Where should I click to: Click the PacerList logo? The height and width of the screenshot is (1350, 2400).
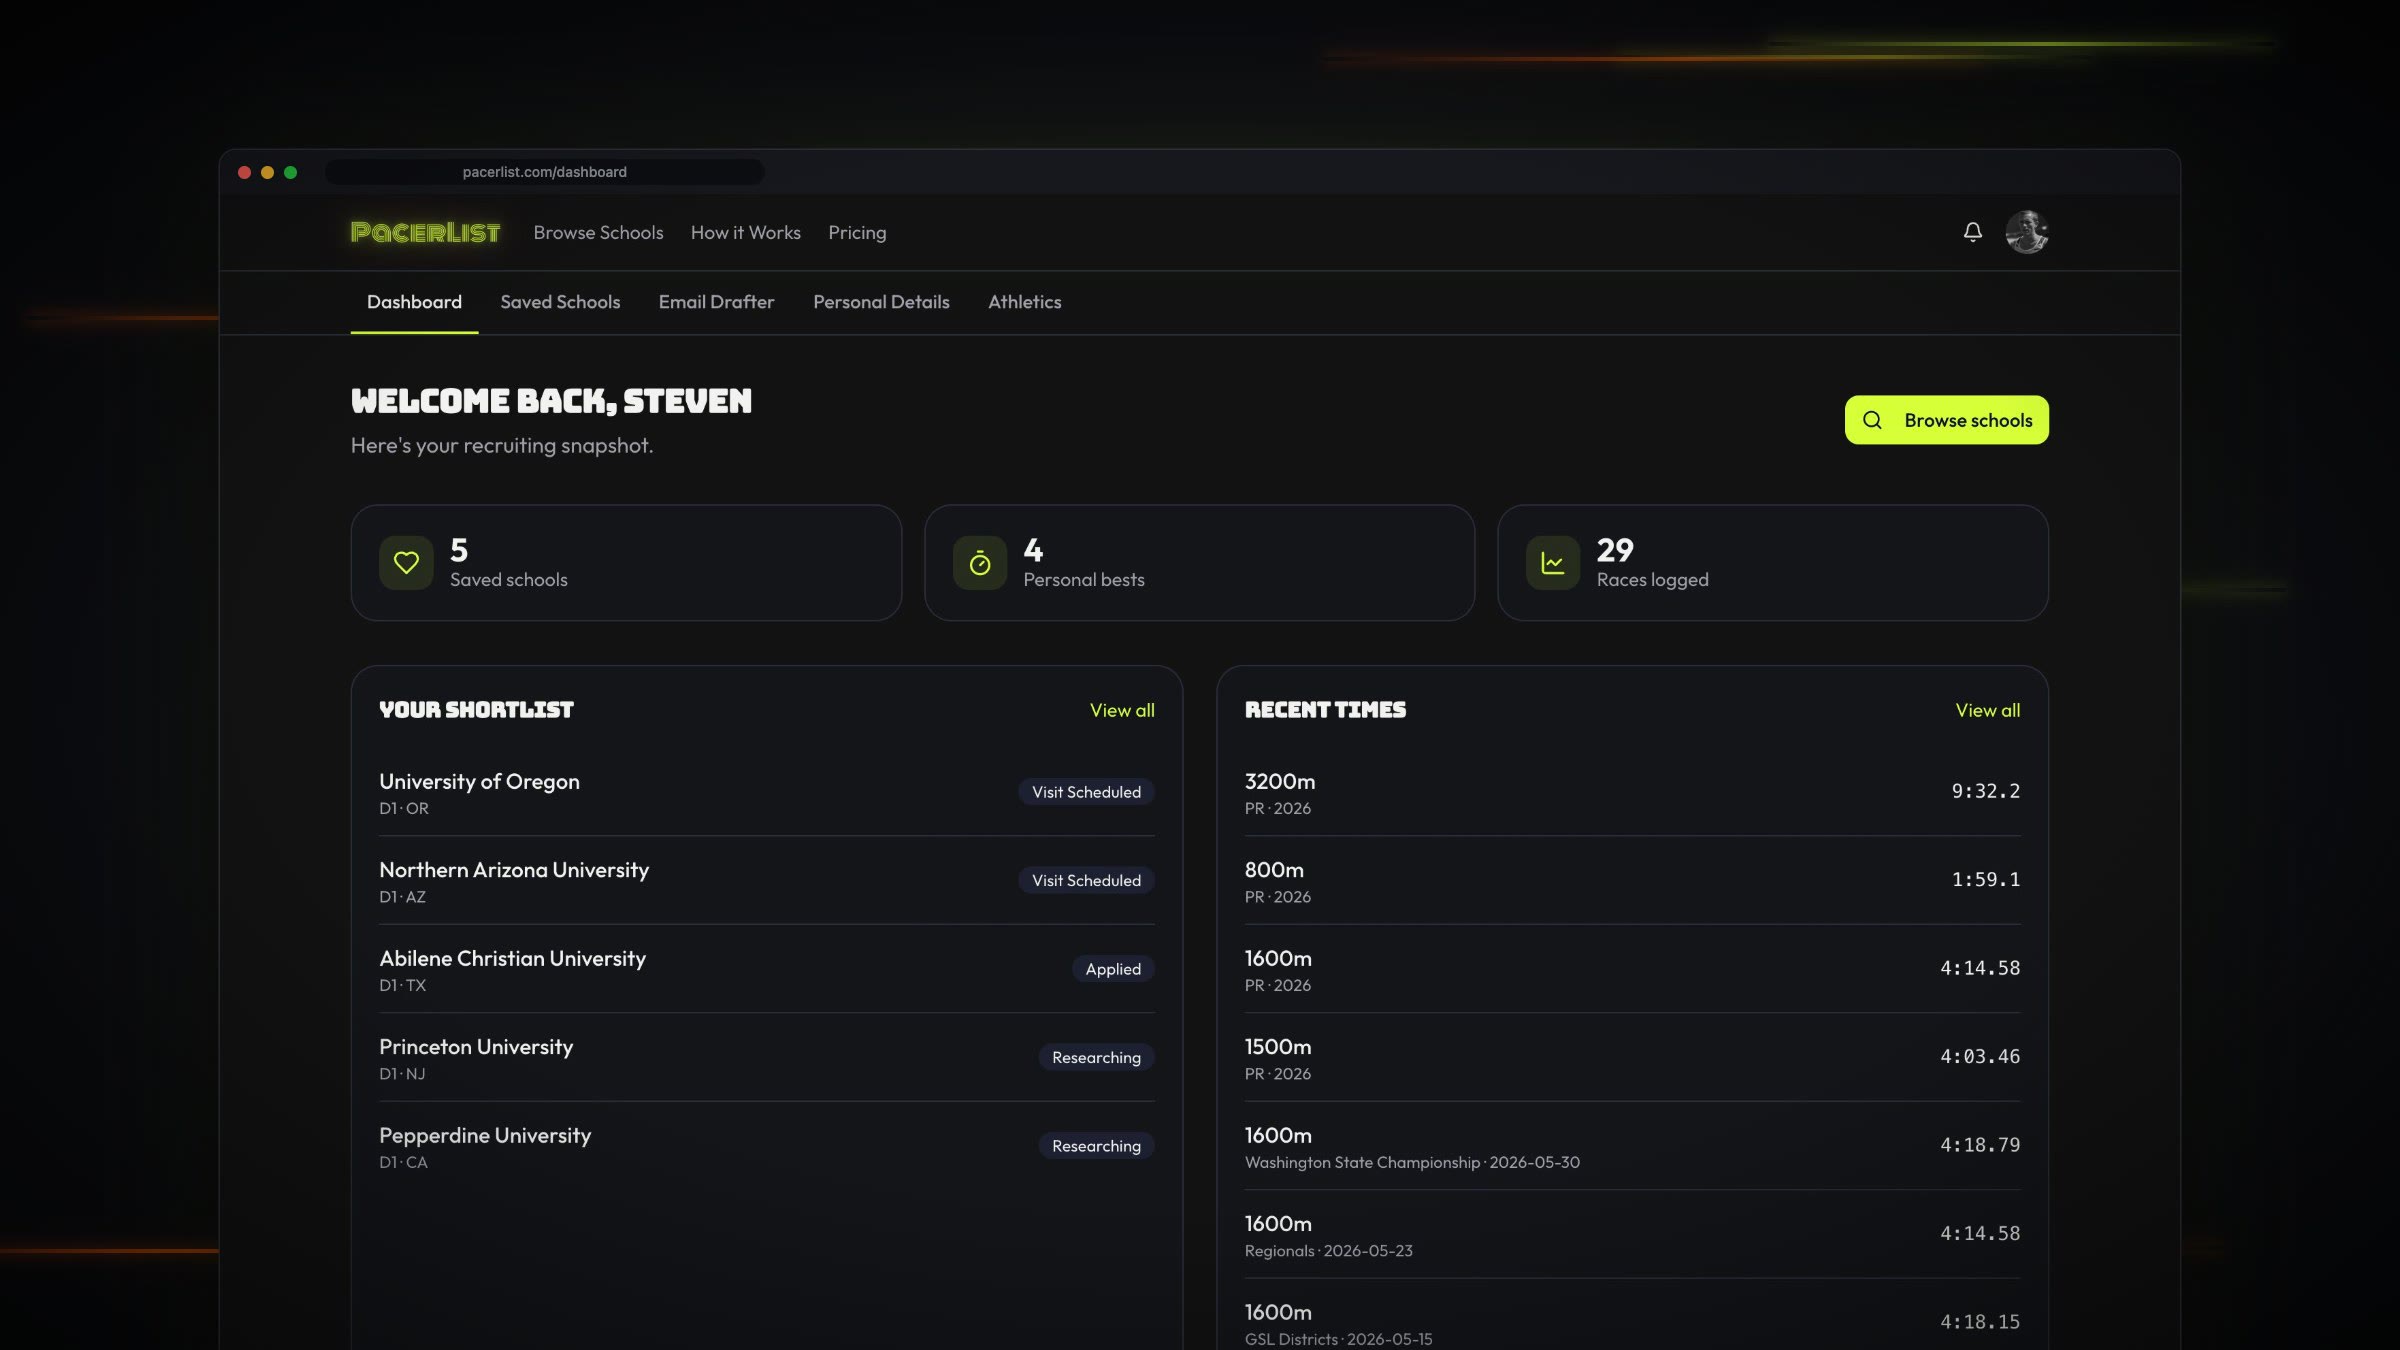pyautogui.click(x=425, y=232)
